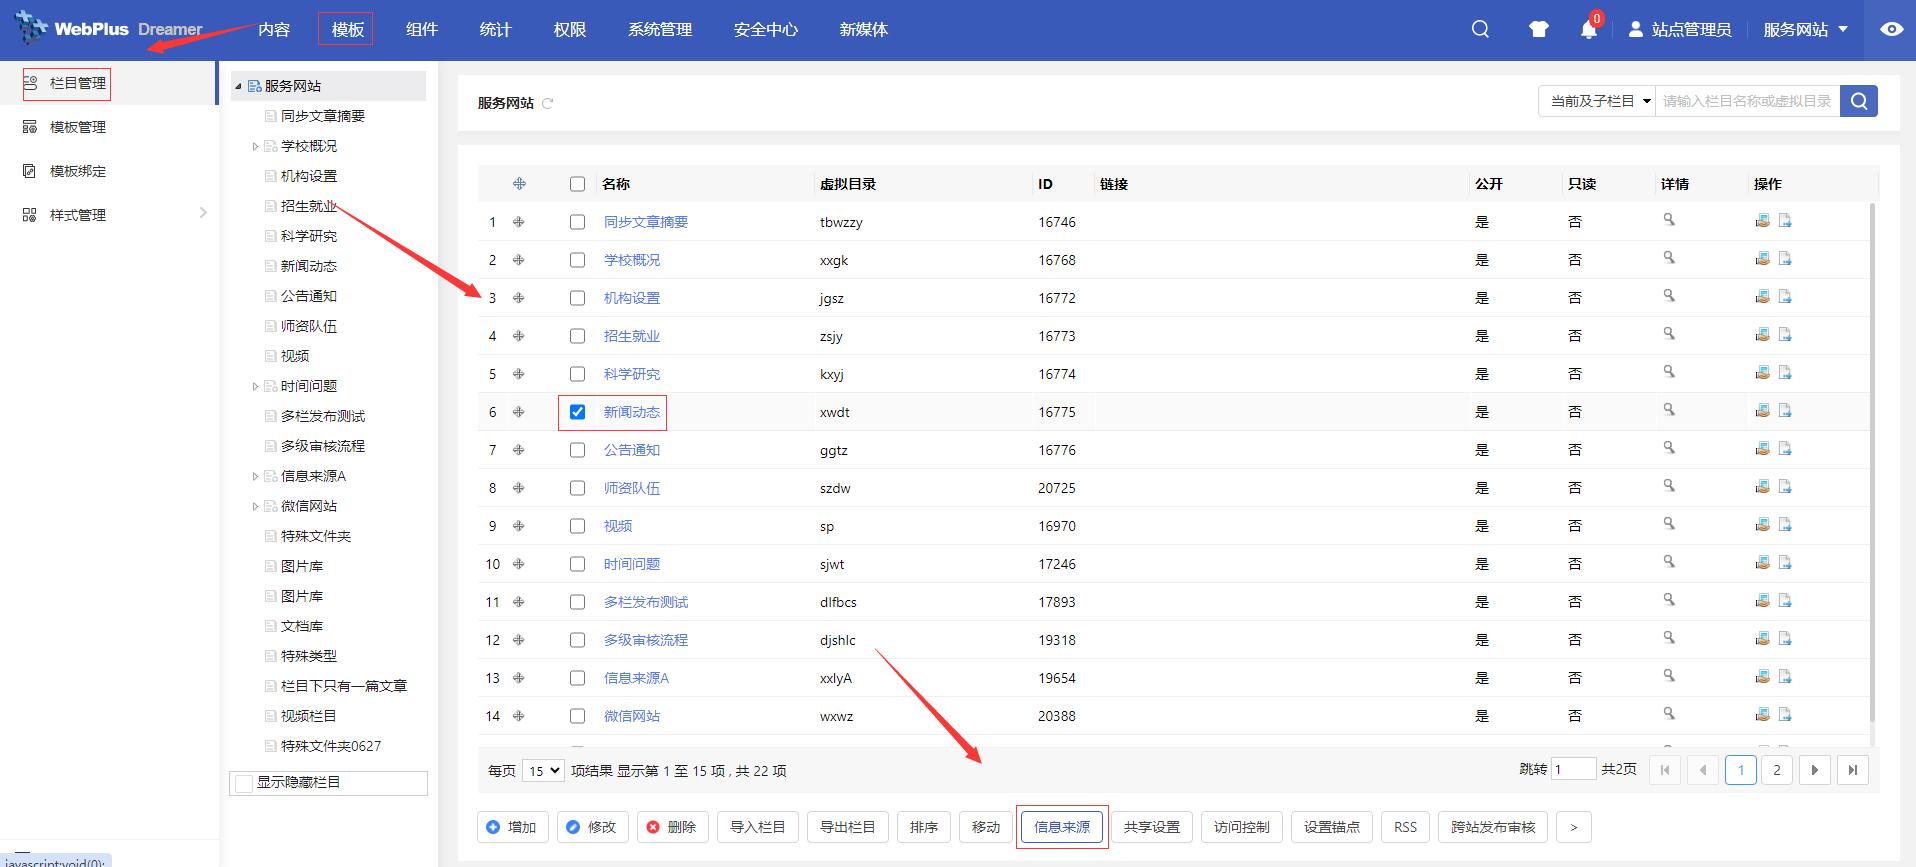Open details magnifier for 同步文章摘要 row
This screenshot has width=1916, height=867.
(x=1669, y=220)
